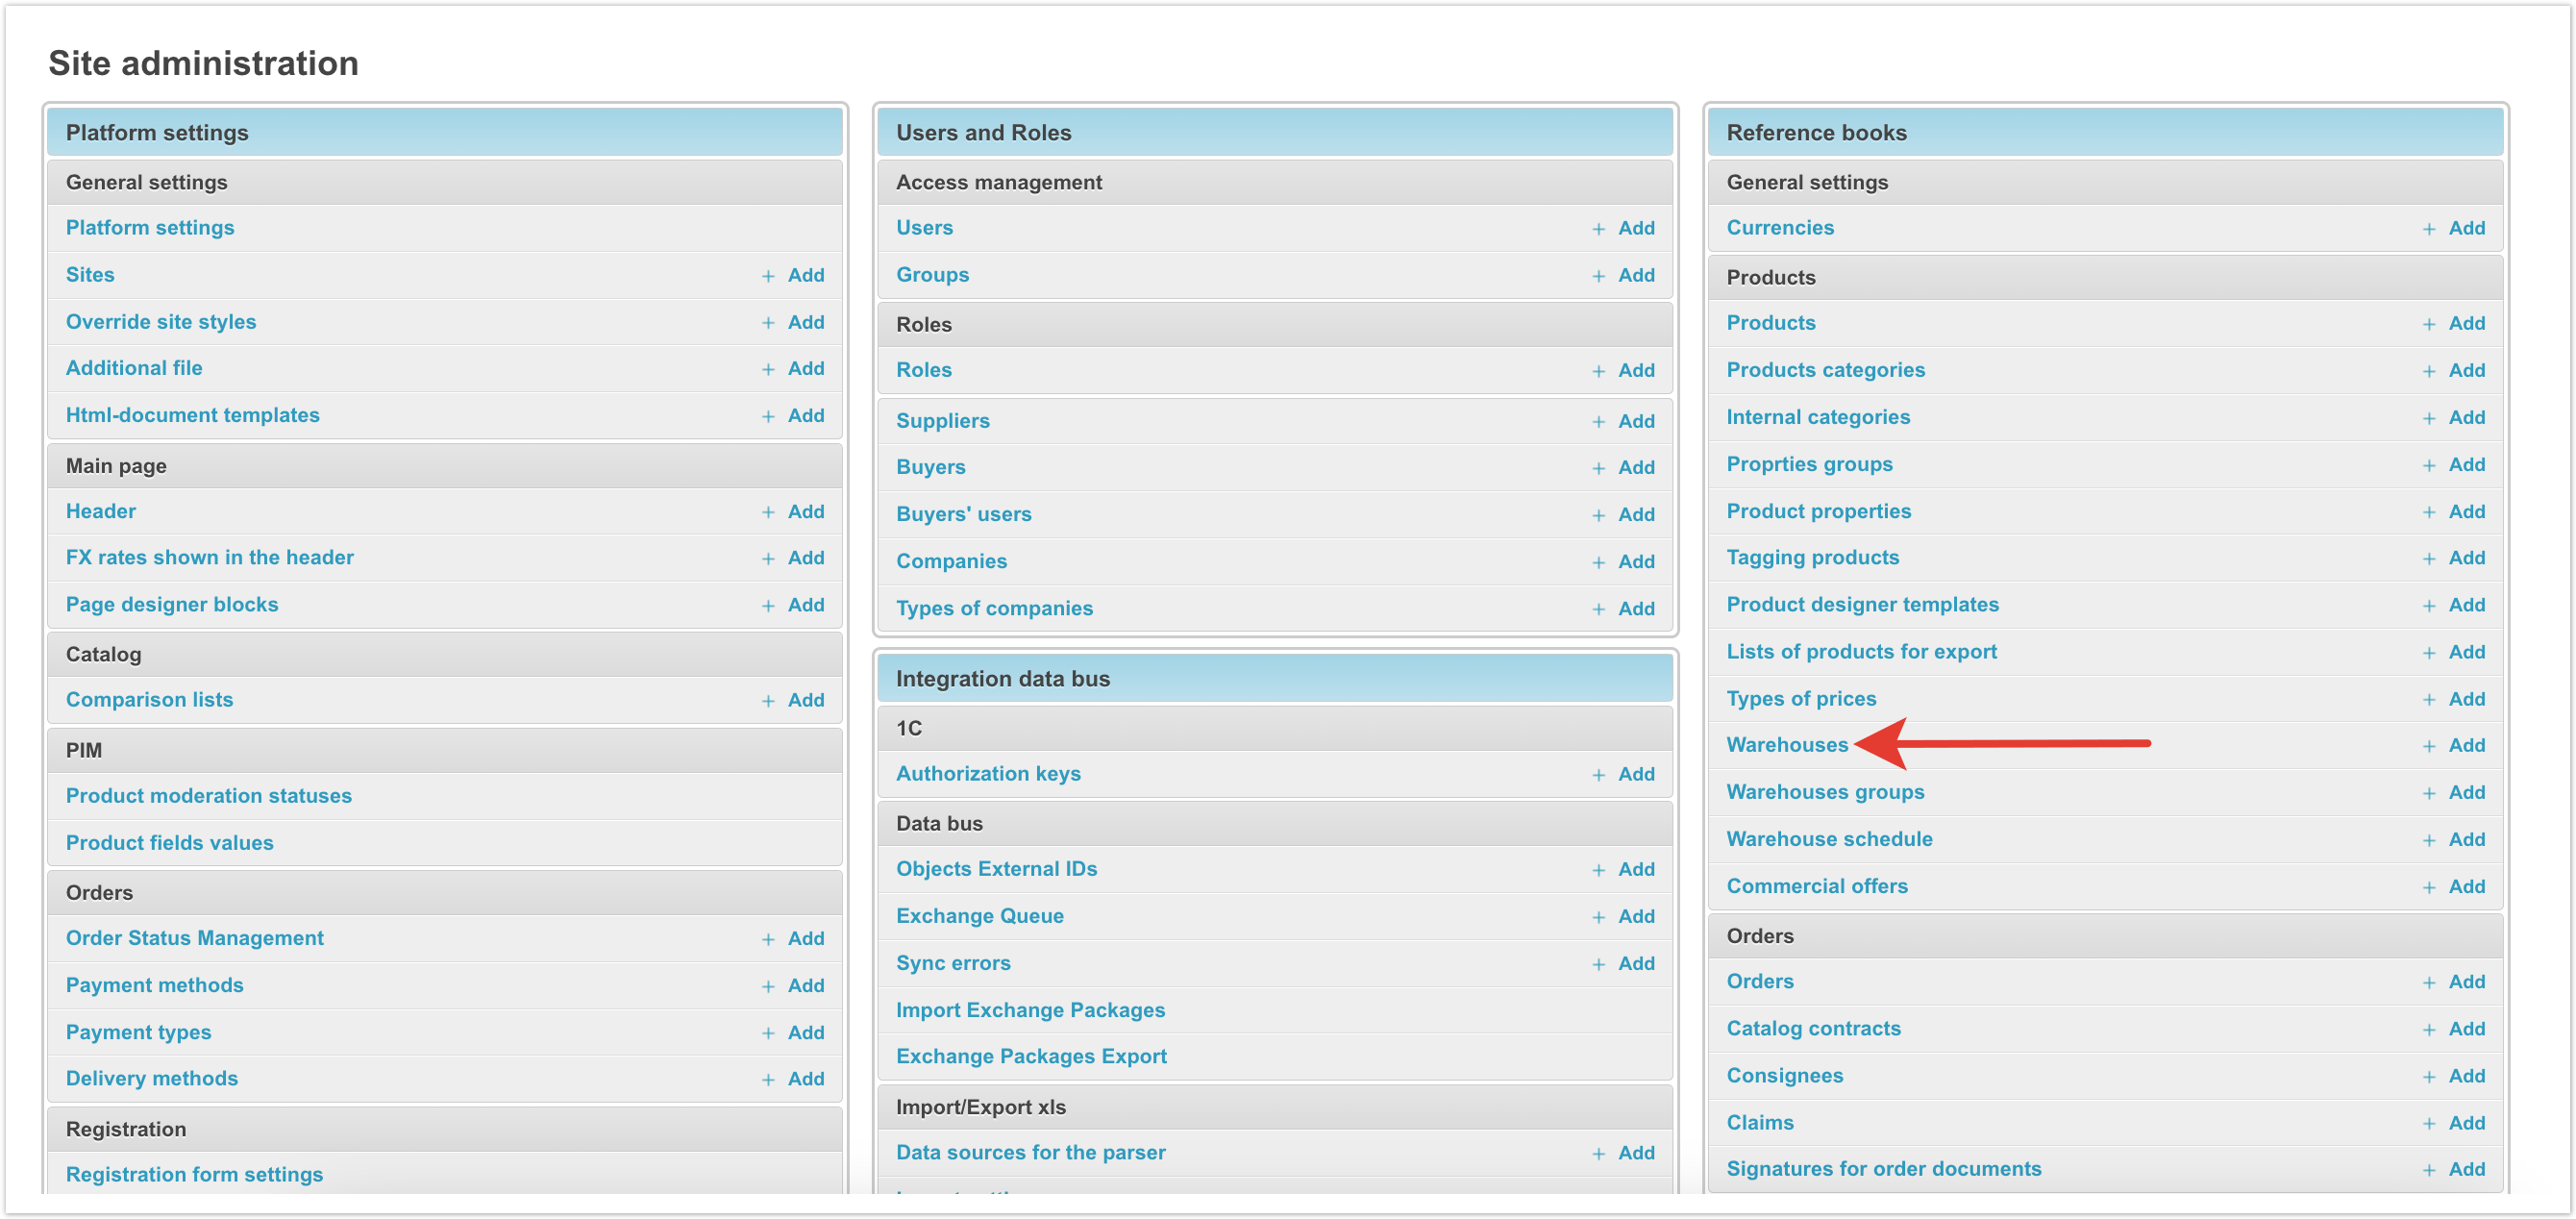This screenshot has height=1219, width=2576.
Task: Open Signatures for order documents
Action: click(x=1883, y=1169)
